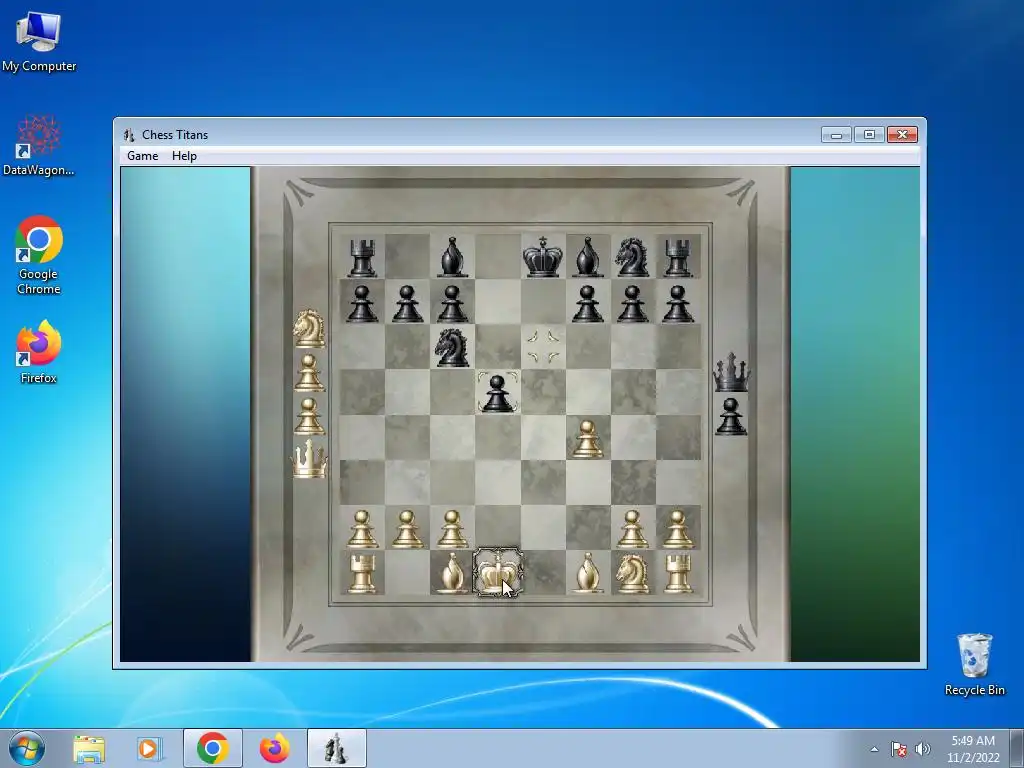The width and height of the screenshot is (1024, 768).
Task: Pick the white rook on h1
Action: coord(677,573)
